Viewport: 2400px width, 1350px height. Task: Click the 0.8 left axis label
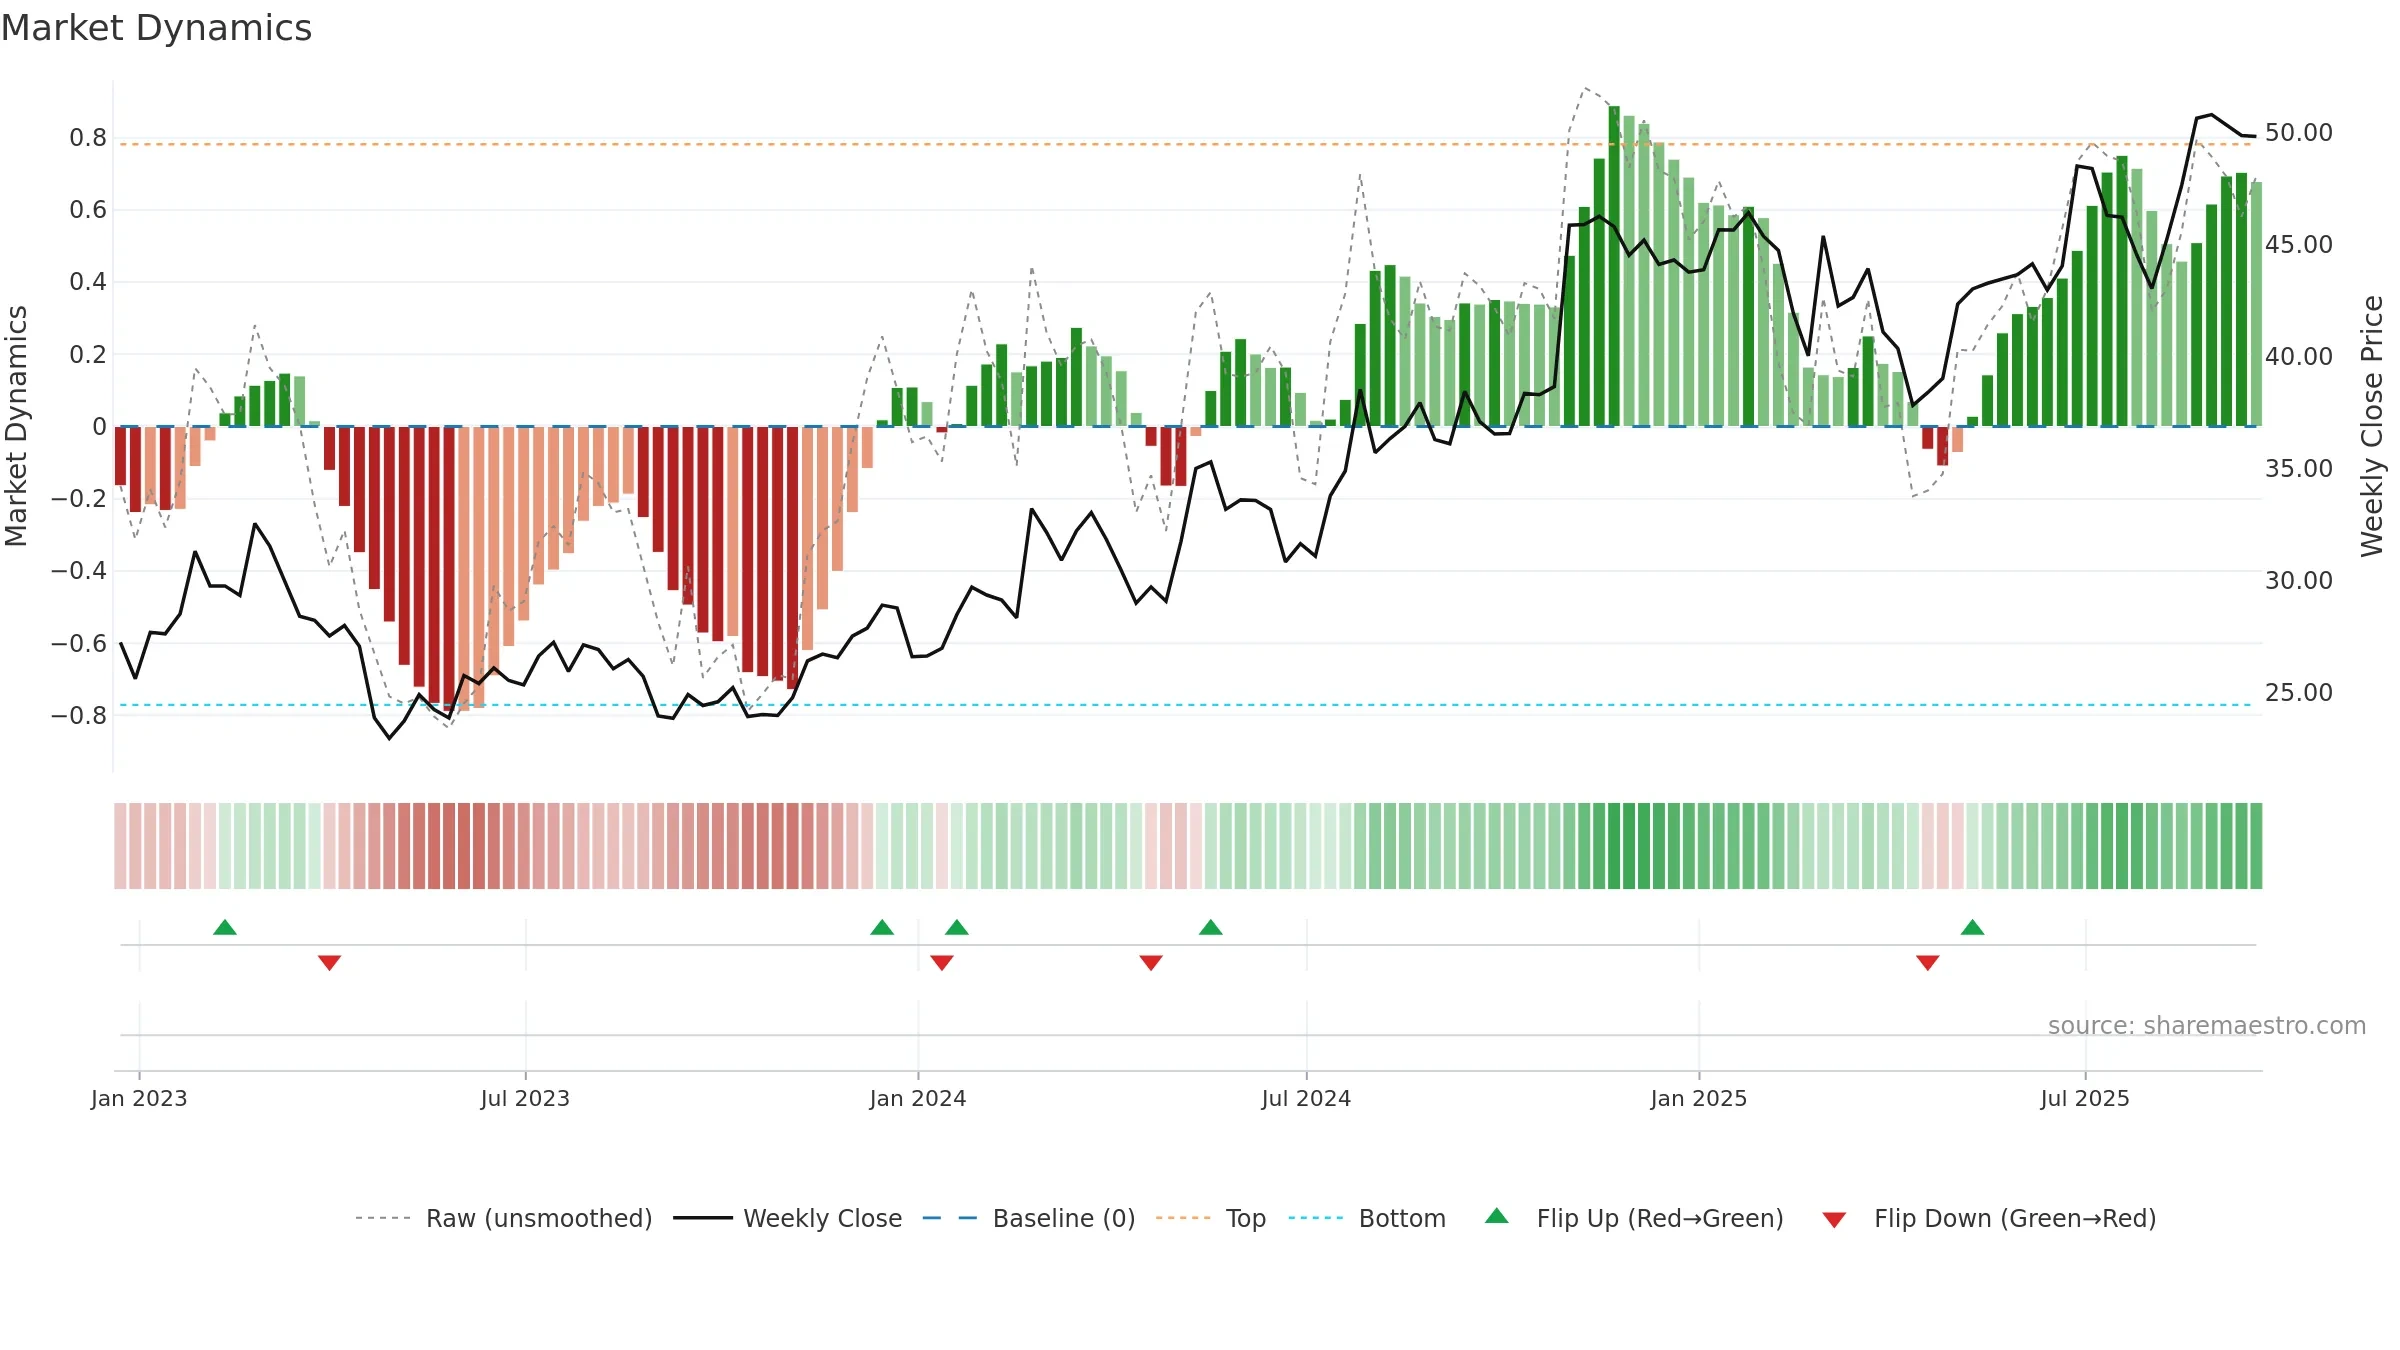(x=88, y=138)
